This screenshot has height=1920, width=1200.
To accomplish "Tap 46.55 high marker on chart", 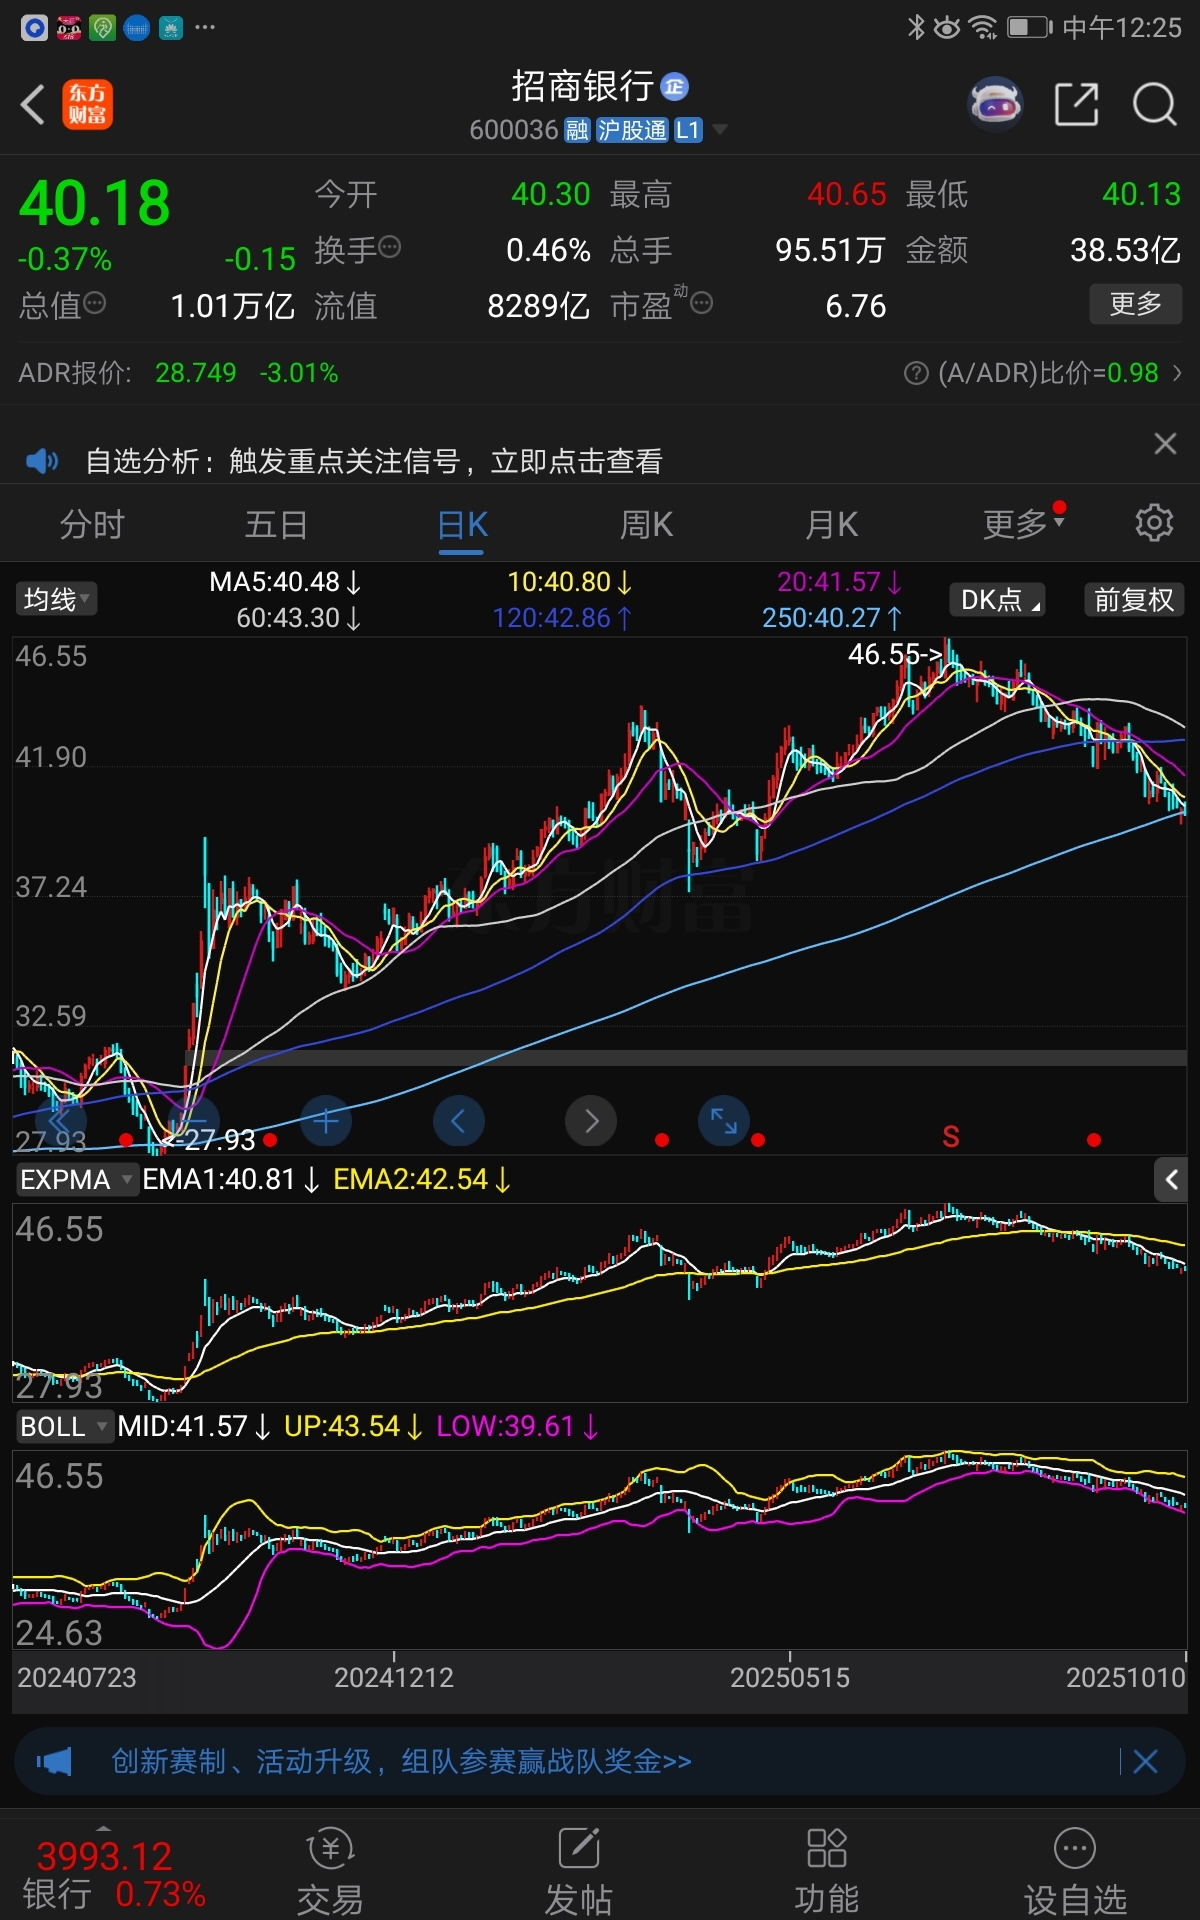I will (895, 654).
